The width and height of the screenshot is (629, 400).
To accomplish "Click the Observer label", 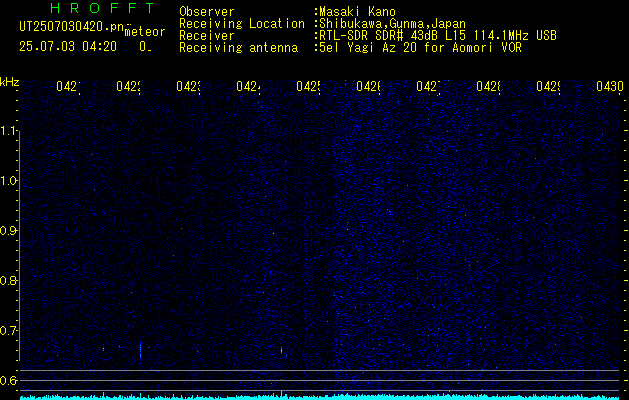I will click(207, 12).
